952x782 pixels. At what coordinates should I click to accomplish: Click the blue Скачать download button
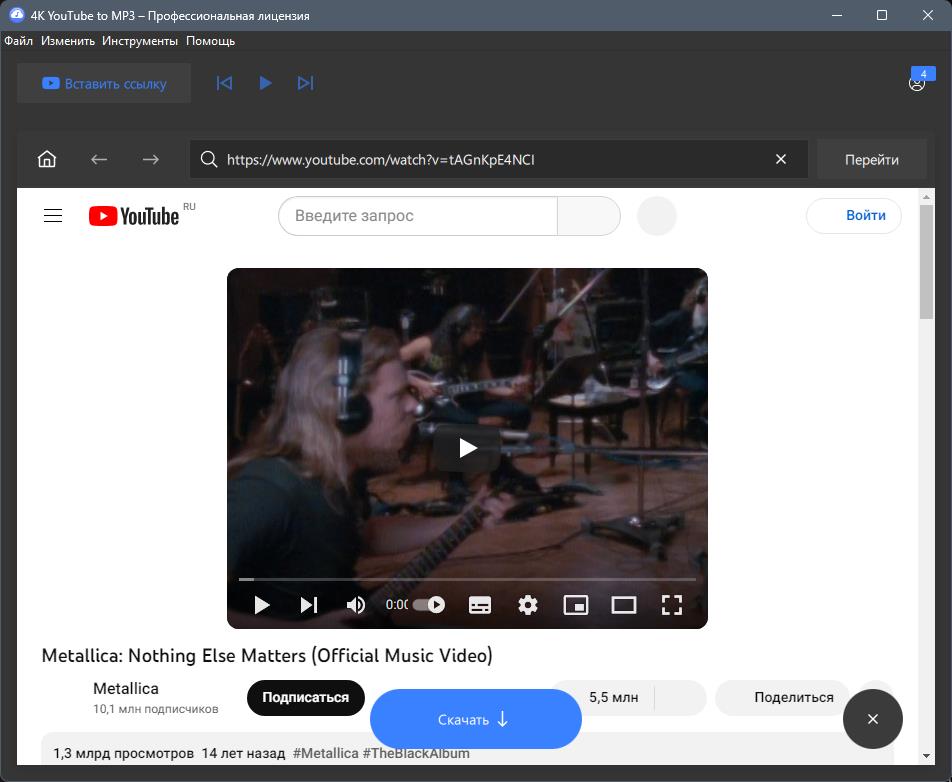pos(476,719)
